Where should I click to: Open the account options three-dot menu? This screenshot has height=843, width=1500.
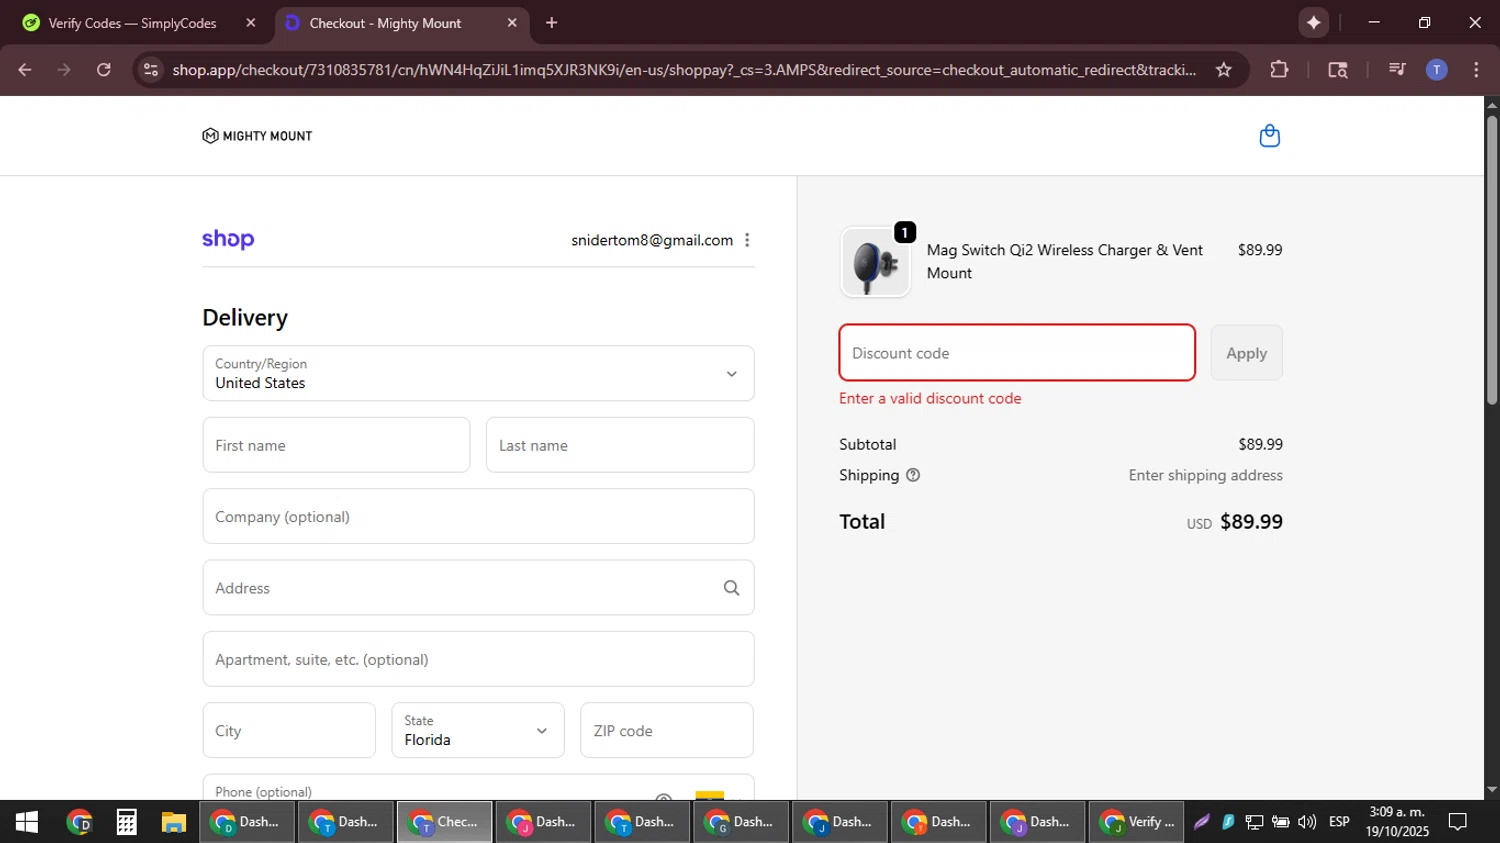pyautogui.click(x=747, y=240)
